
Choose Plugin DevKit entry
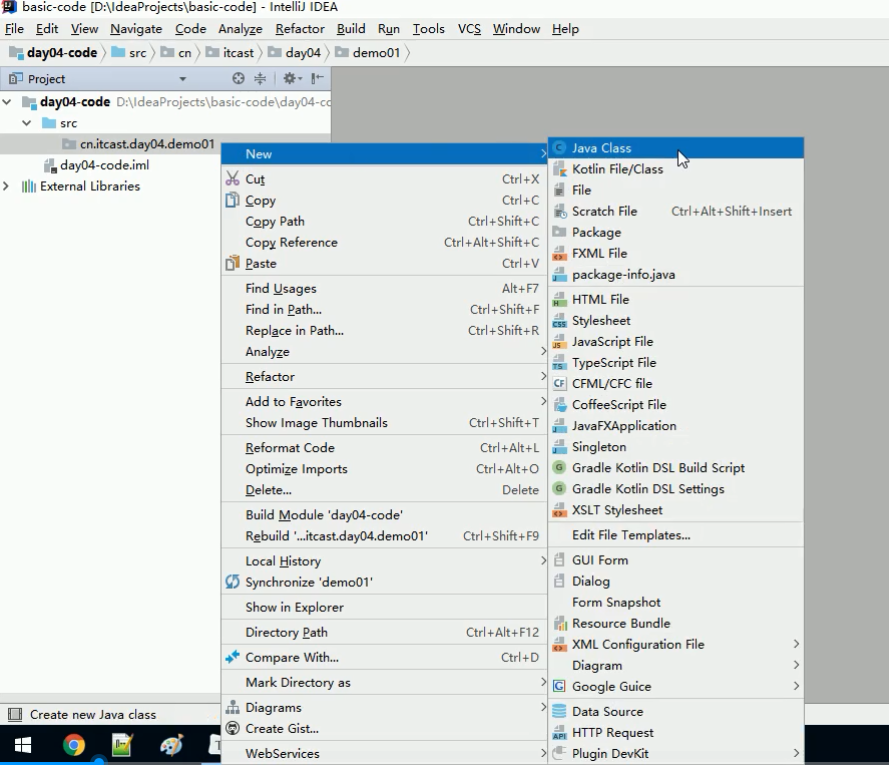676,753
